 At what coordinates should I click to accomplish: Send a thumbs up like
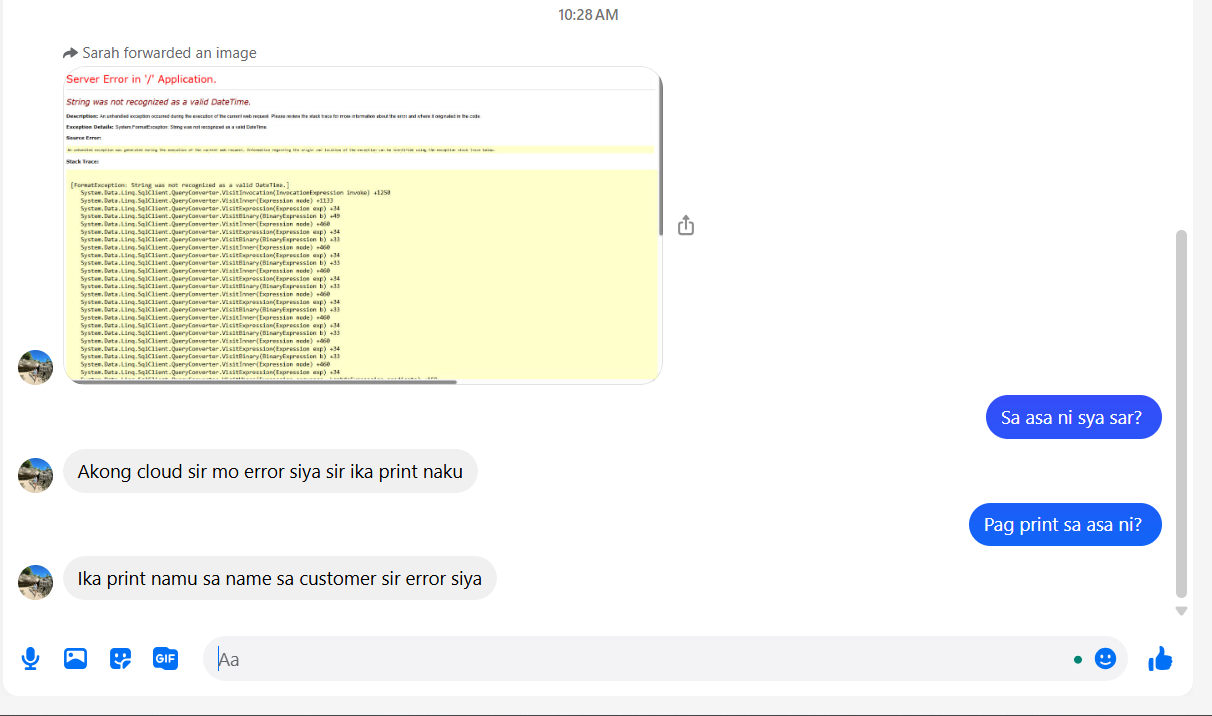(x=1160, y=659)
